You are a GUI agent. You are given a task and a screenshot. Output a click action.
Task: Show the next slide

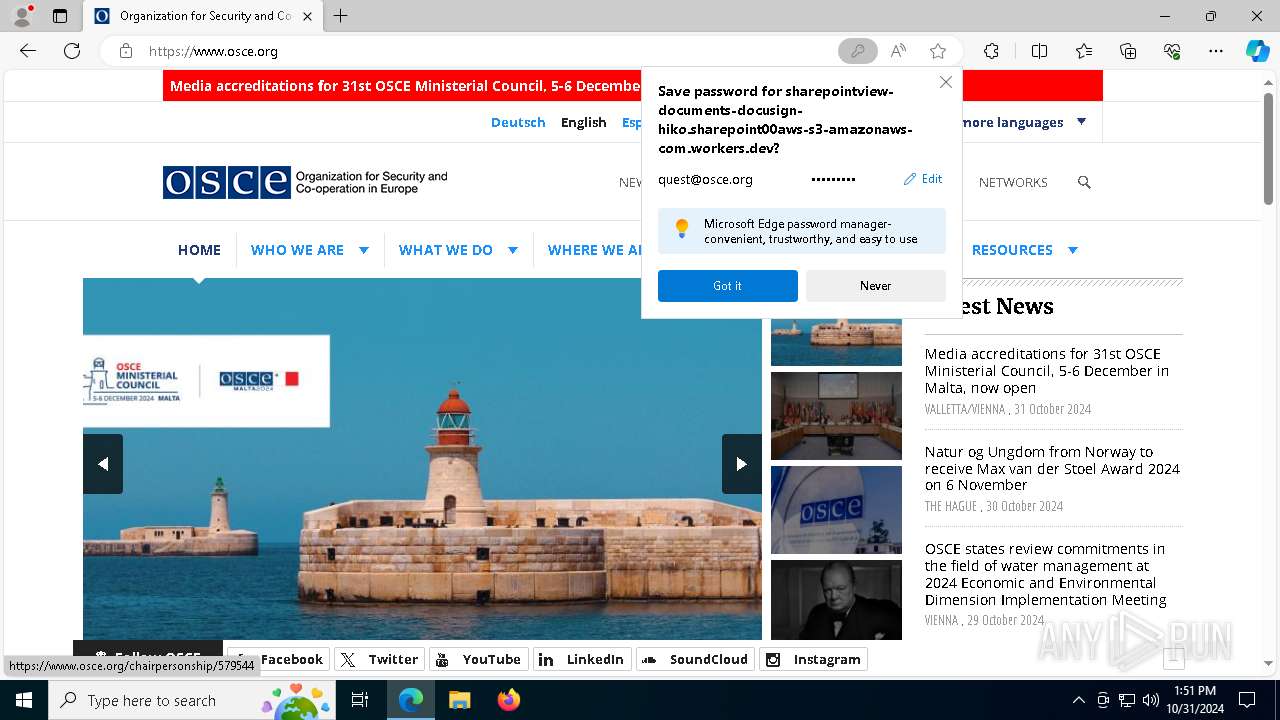(741, 464)
